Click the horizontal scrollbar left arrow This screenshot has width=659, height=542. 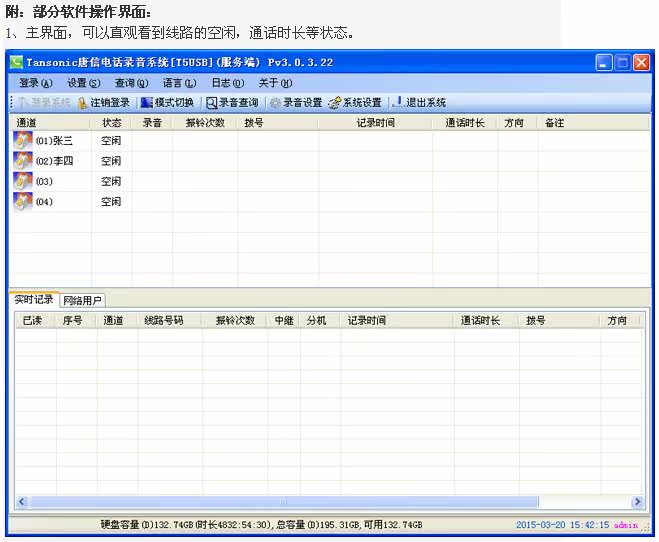click(x=21, y=502)
